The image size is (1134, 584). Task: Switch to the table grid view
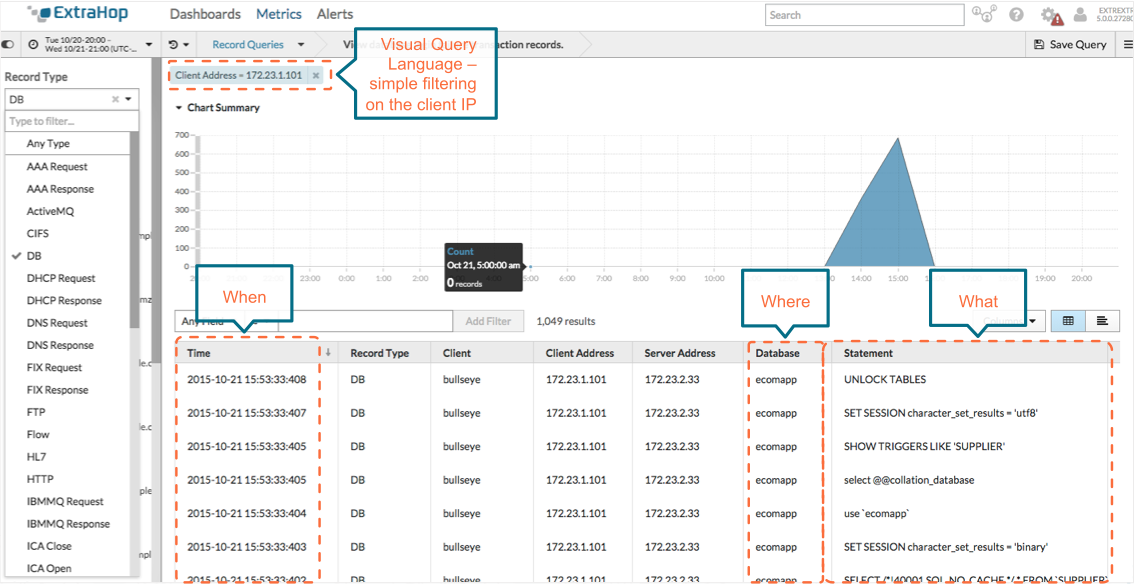pos(1068,320)
